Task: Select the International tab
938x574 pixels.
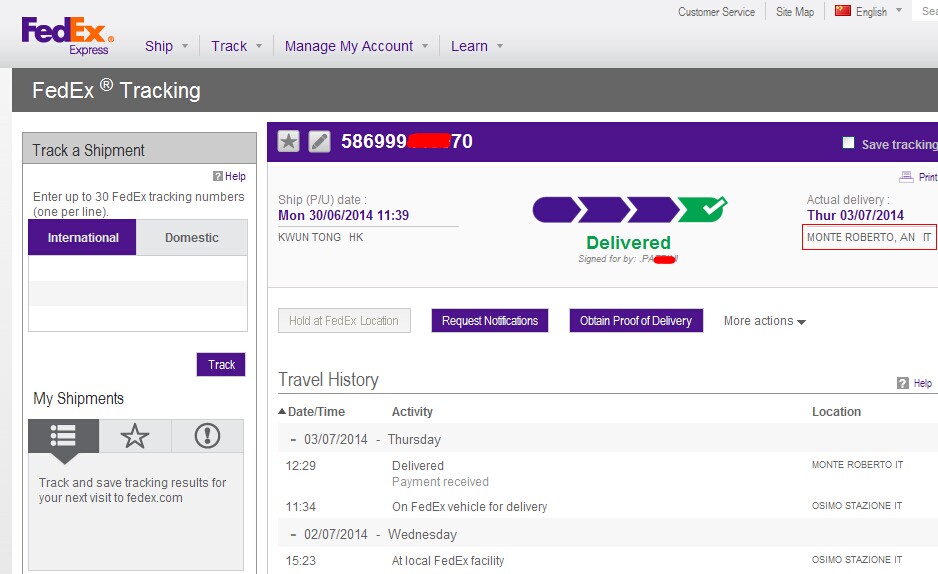Action: coord(83,237)
